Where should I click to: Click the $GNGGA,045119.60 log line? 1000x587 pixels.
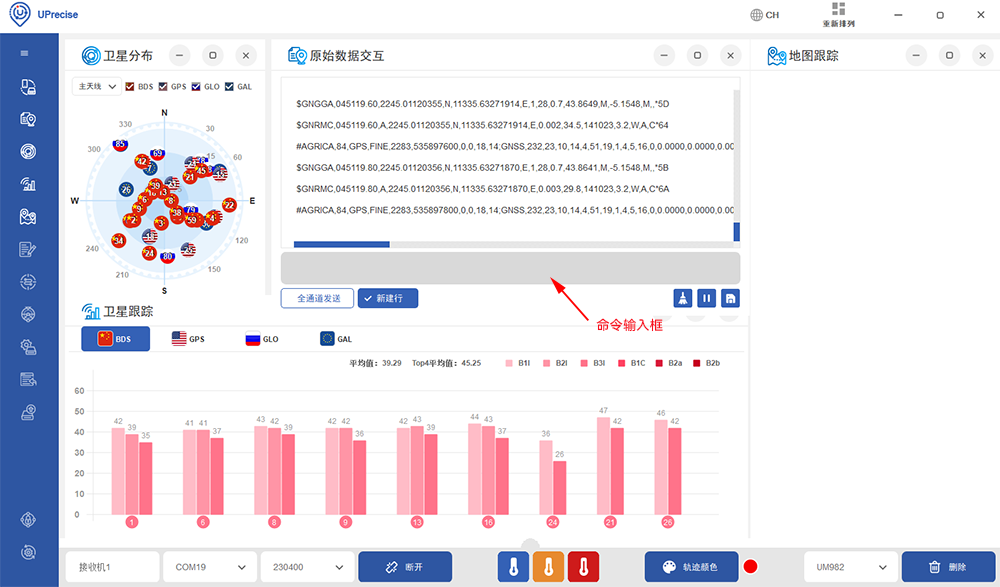(x=482, y=104)
